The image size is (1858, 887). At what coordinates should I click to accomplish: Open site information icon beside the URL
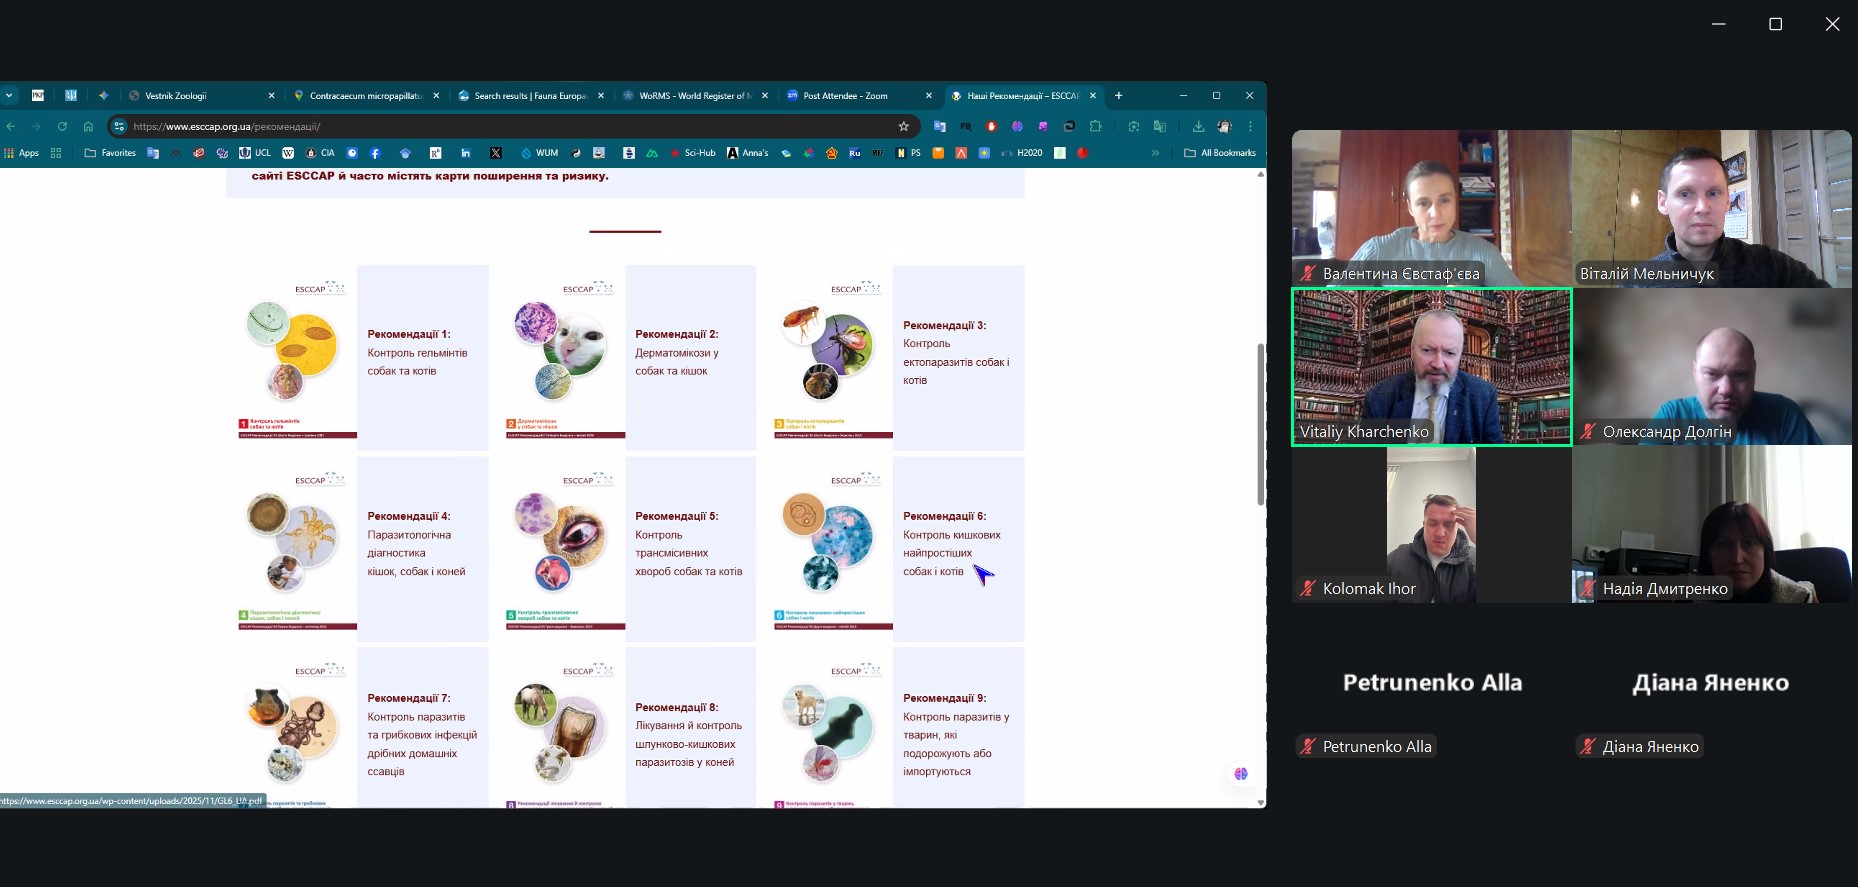tap(119, 126)
